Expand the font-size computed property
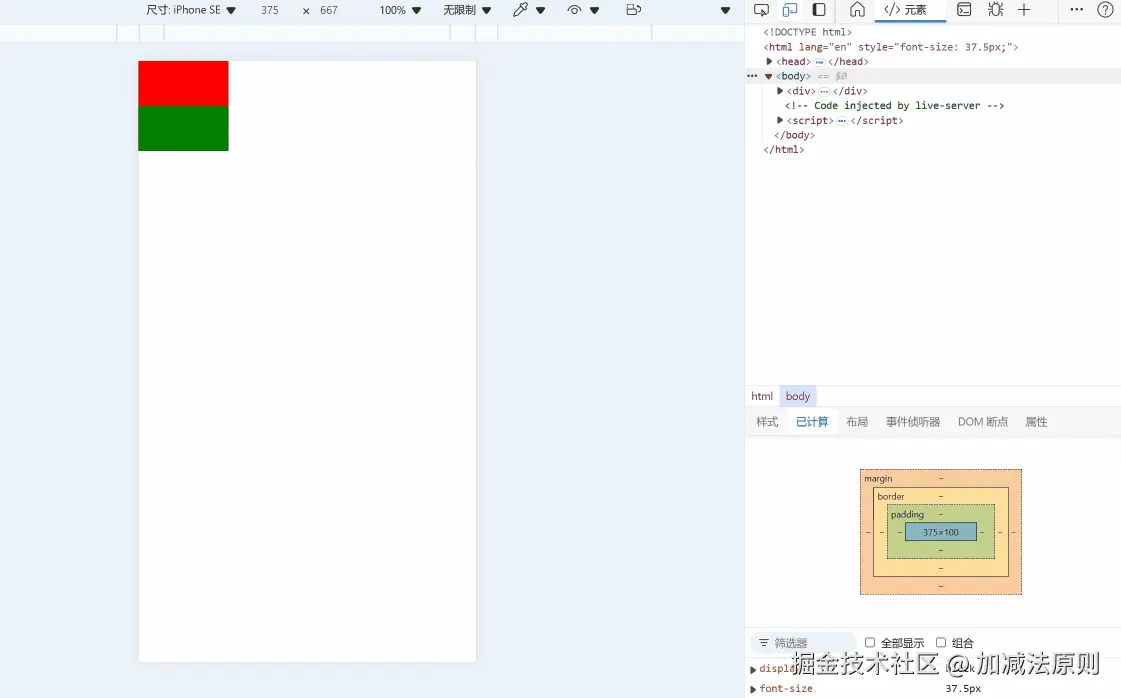The image size is (1121, 698). [753, 688]
